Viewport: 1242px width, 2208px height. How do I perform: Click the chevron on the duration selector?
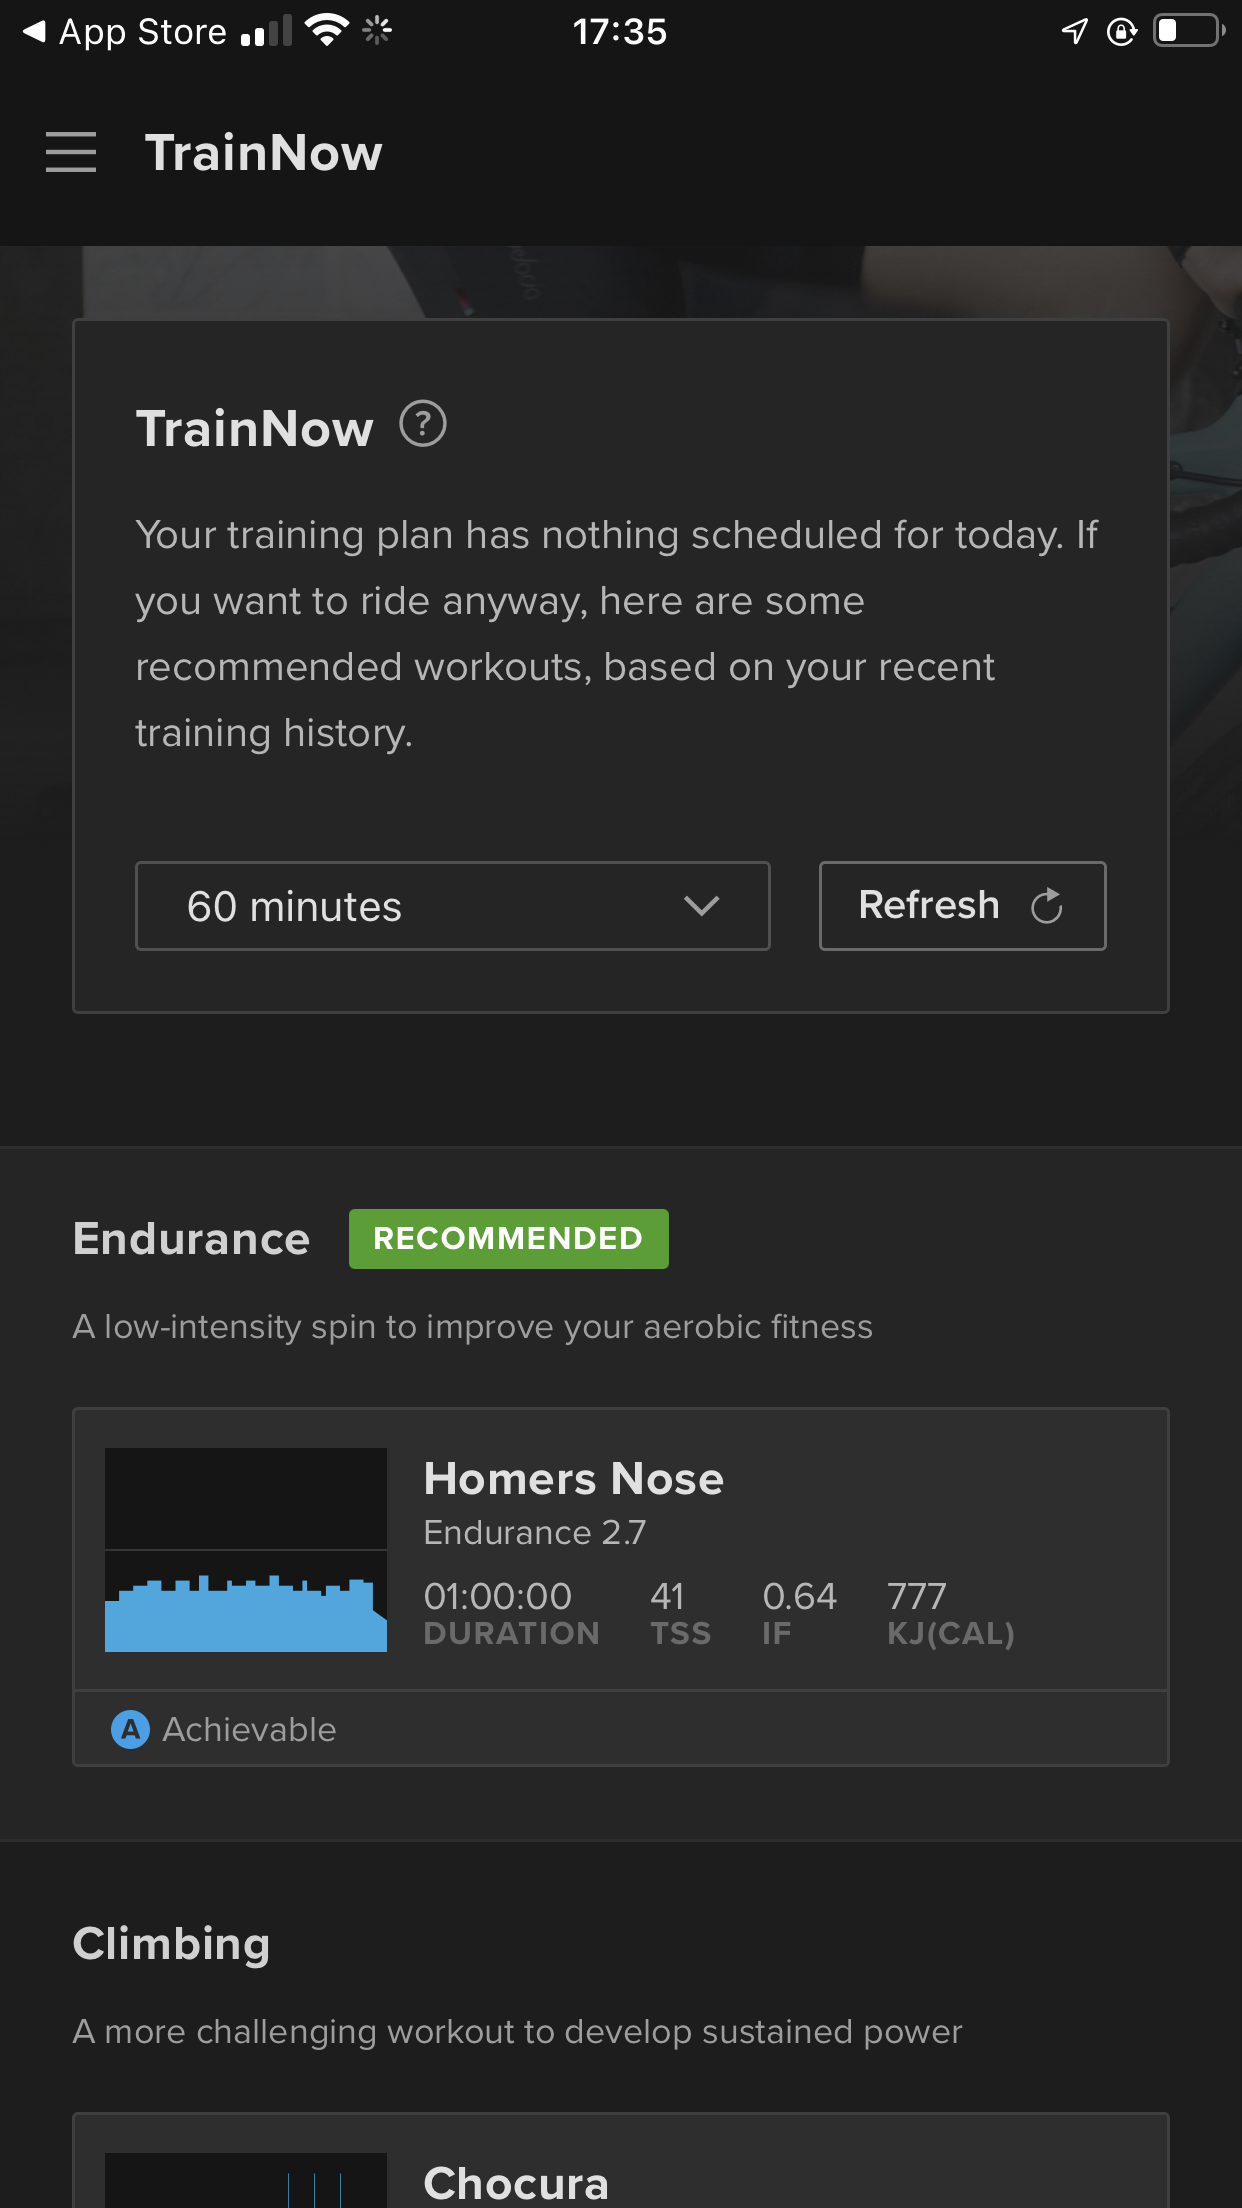[702, 906]
